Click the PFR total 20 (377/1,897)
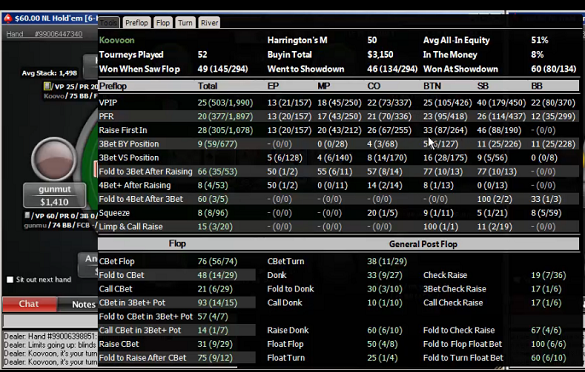The height and width of the screenshot is (372, 585). [225, 116]
